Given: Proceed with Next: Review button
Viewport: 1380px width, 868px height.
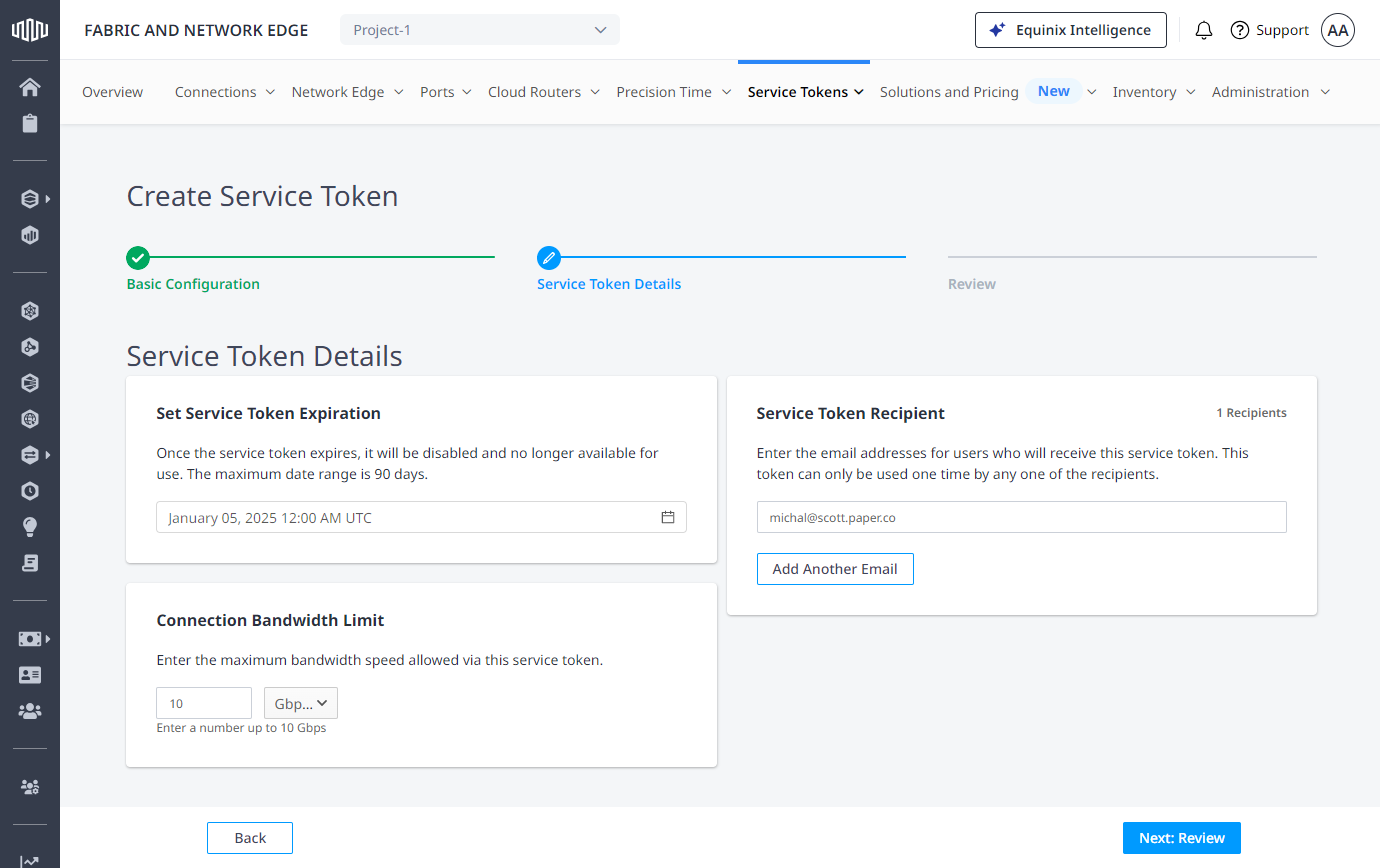Looking at the screenshot, I should 1182,838.
